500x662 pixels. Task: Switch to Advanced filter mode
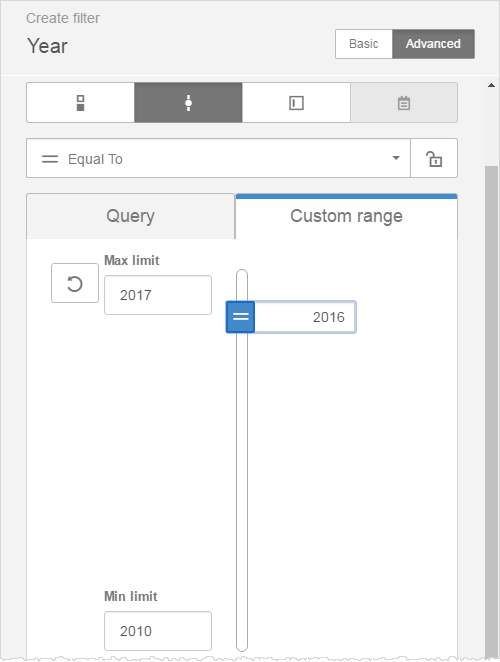click(433, 44)
